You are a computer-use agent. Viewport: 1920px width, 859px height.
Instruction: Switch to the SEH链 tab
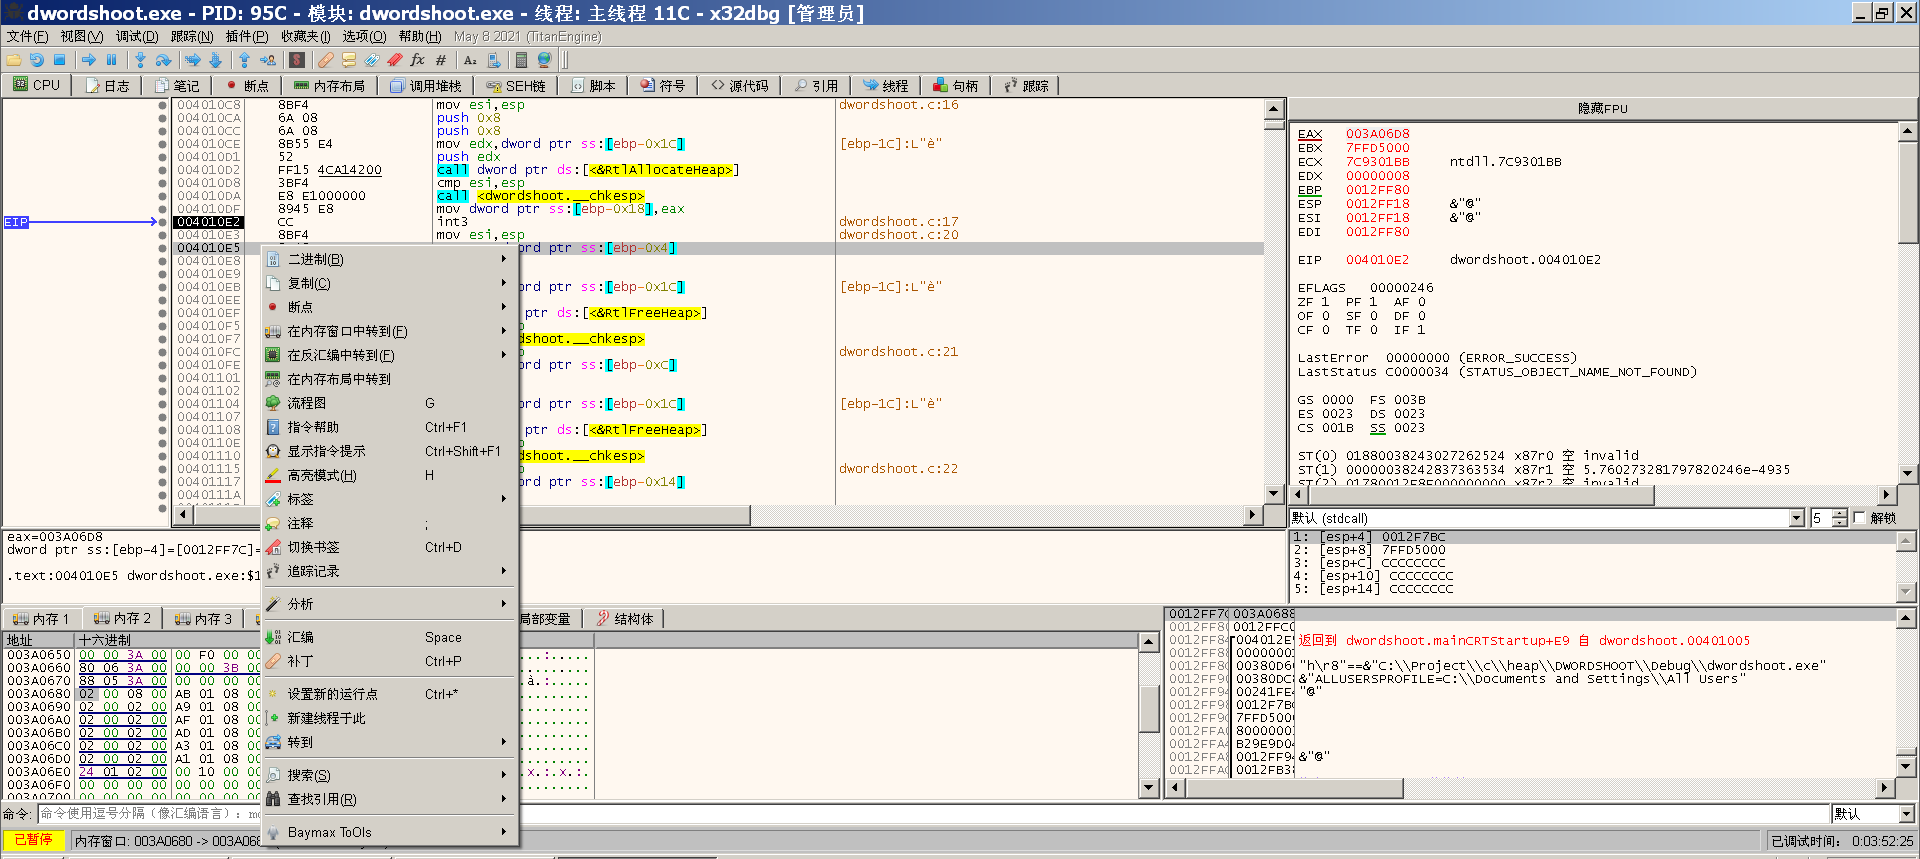516,86
